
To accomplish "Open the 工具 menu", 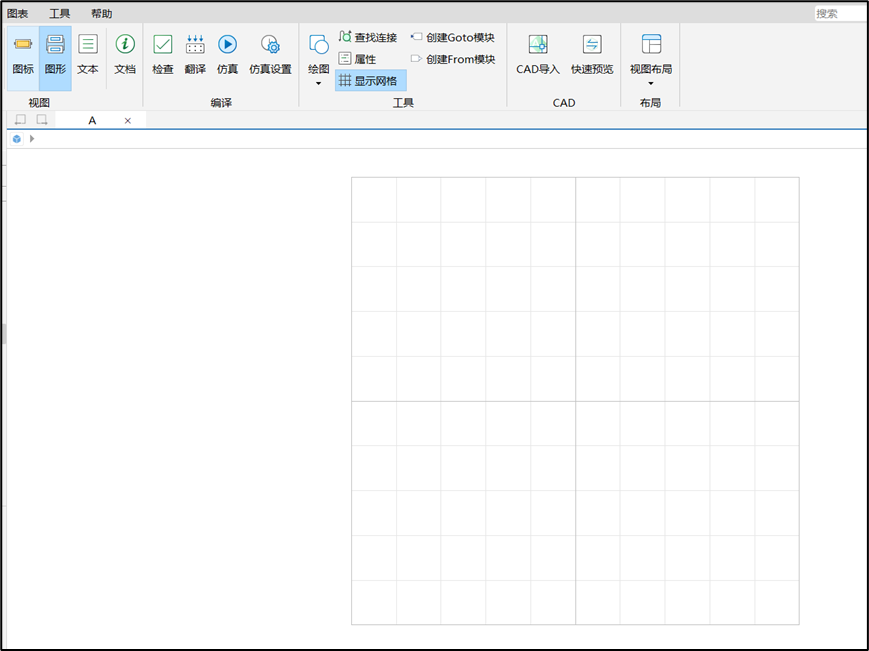I will [x=59, y=13].
